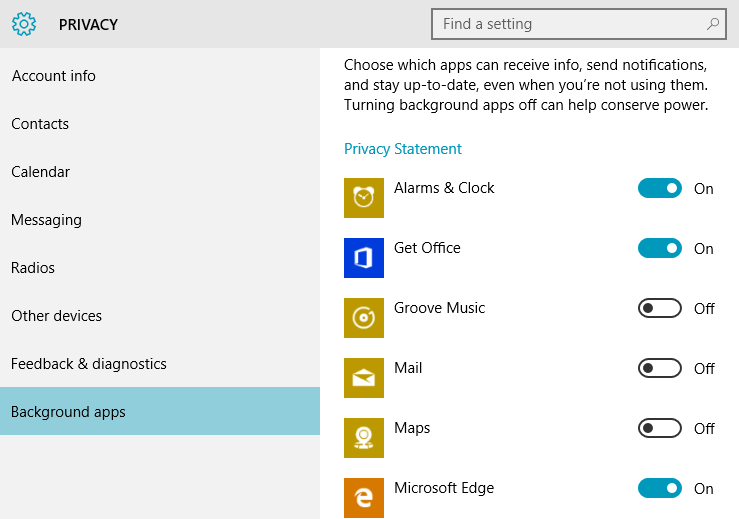Turn off Alarms & Clock background toggle
The image size is (739, 519).
tap(660, 188)
